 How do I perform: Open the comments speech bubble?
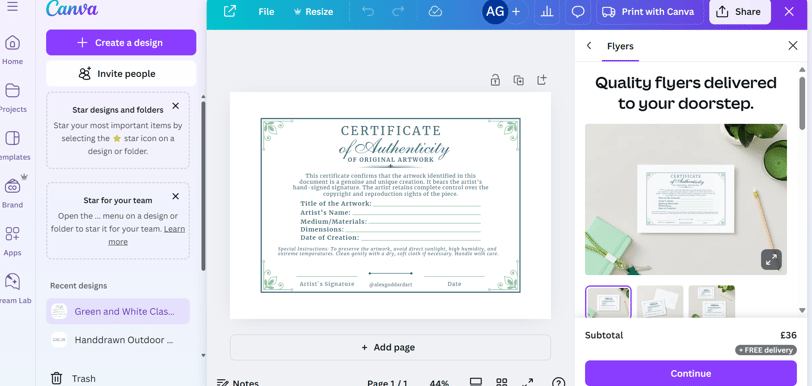point(578,11)
